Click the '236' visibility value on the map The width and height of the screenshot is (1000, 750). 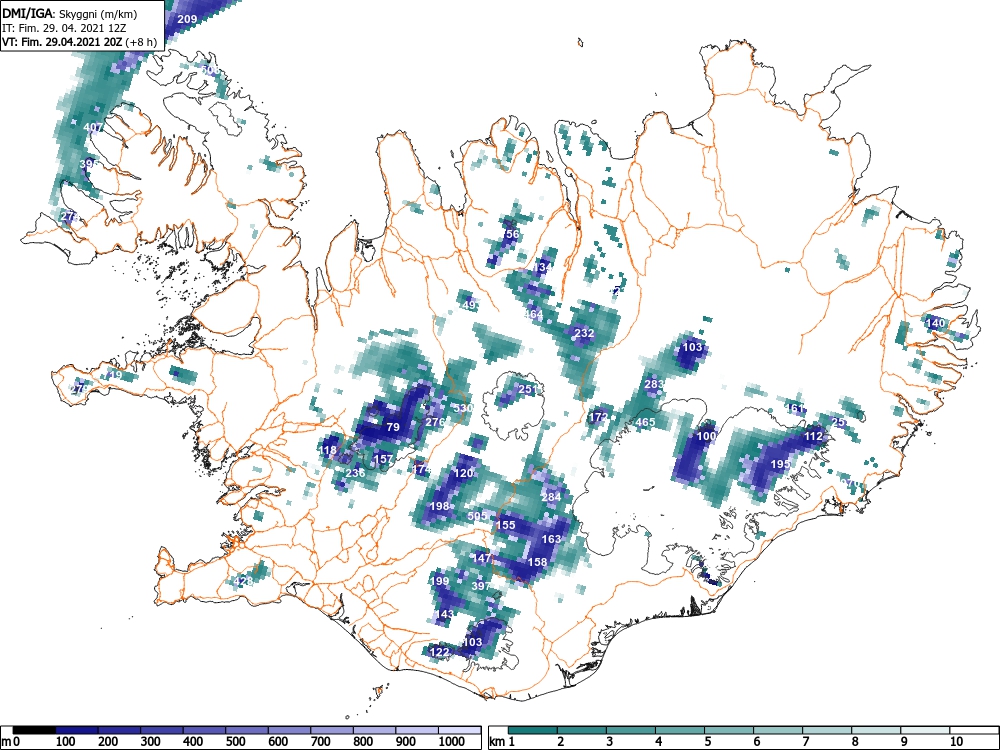click(x=355, y=473)
